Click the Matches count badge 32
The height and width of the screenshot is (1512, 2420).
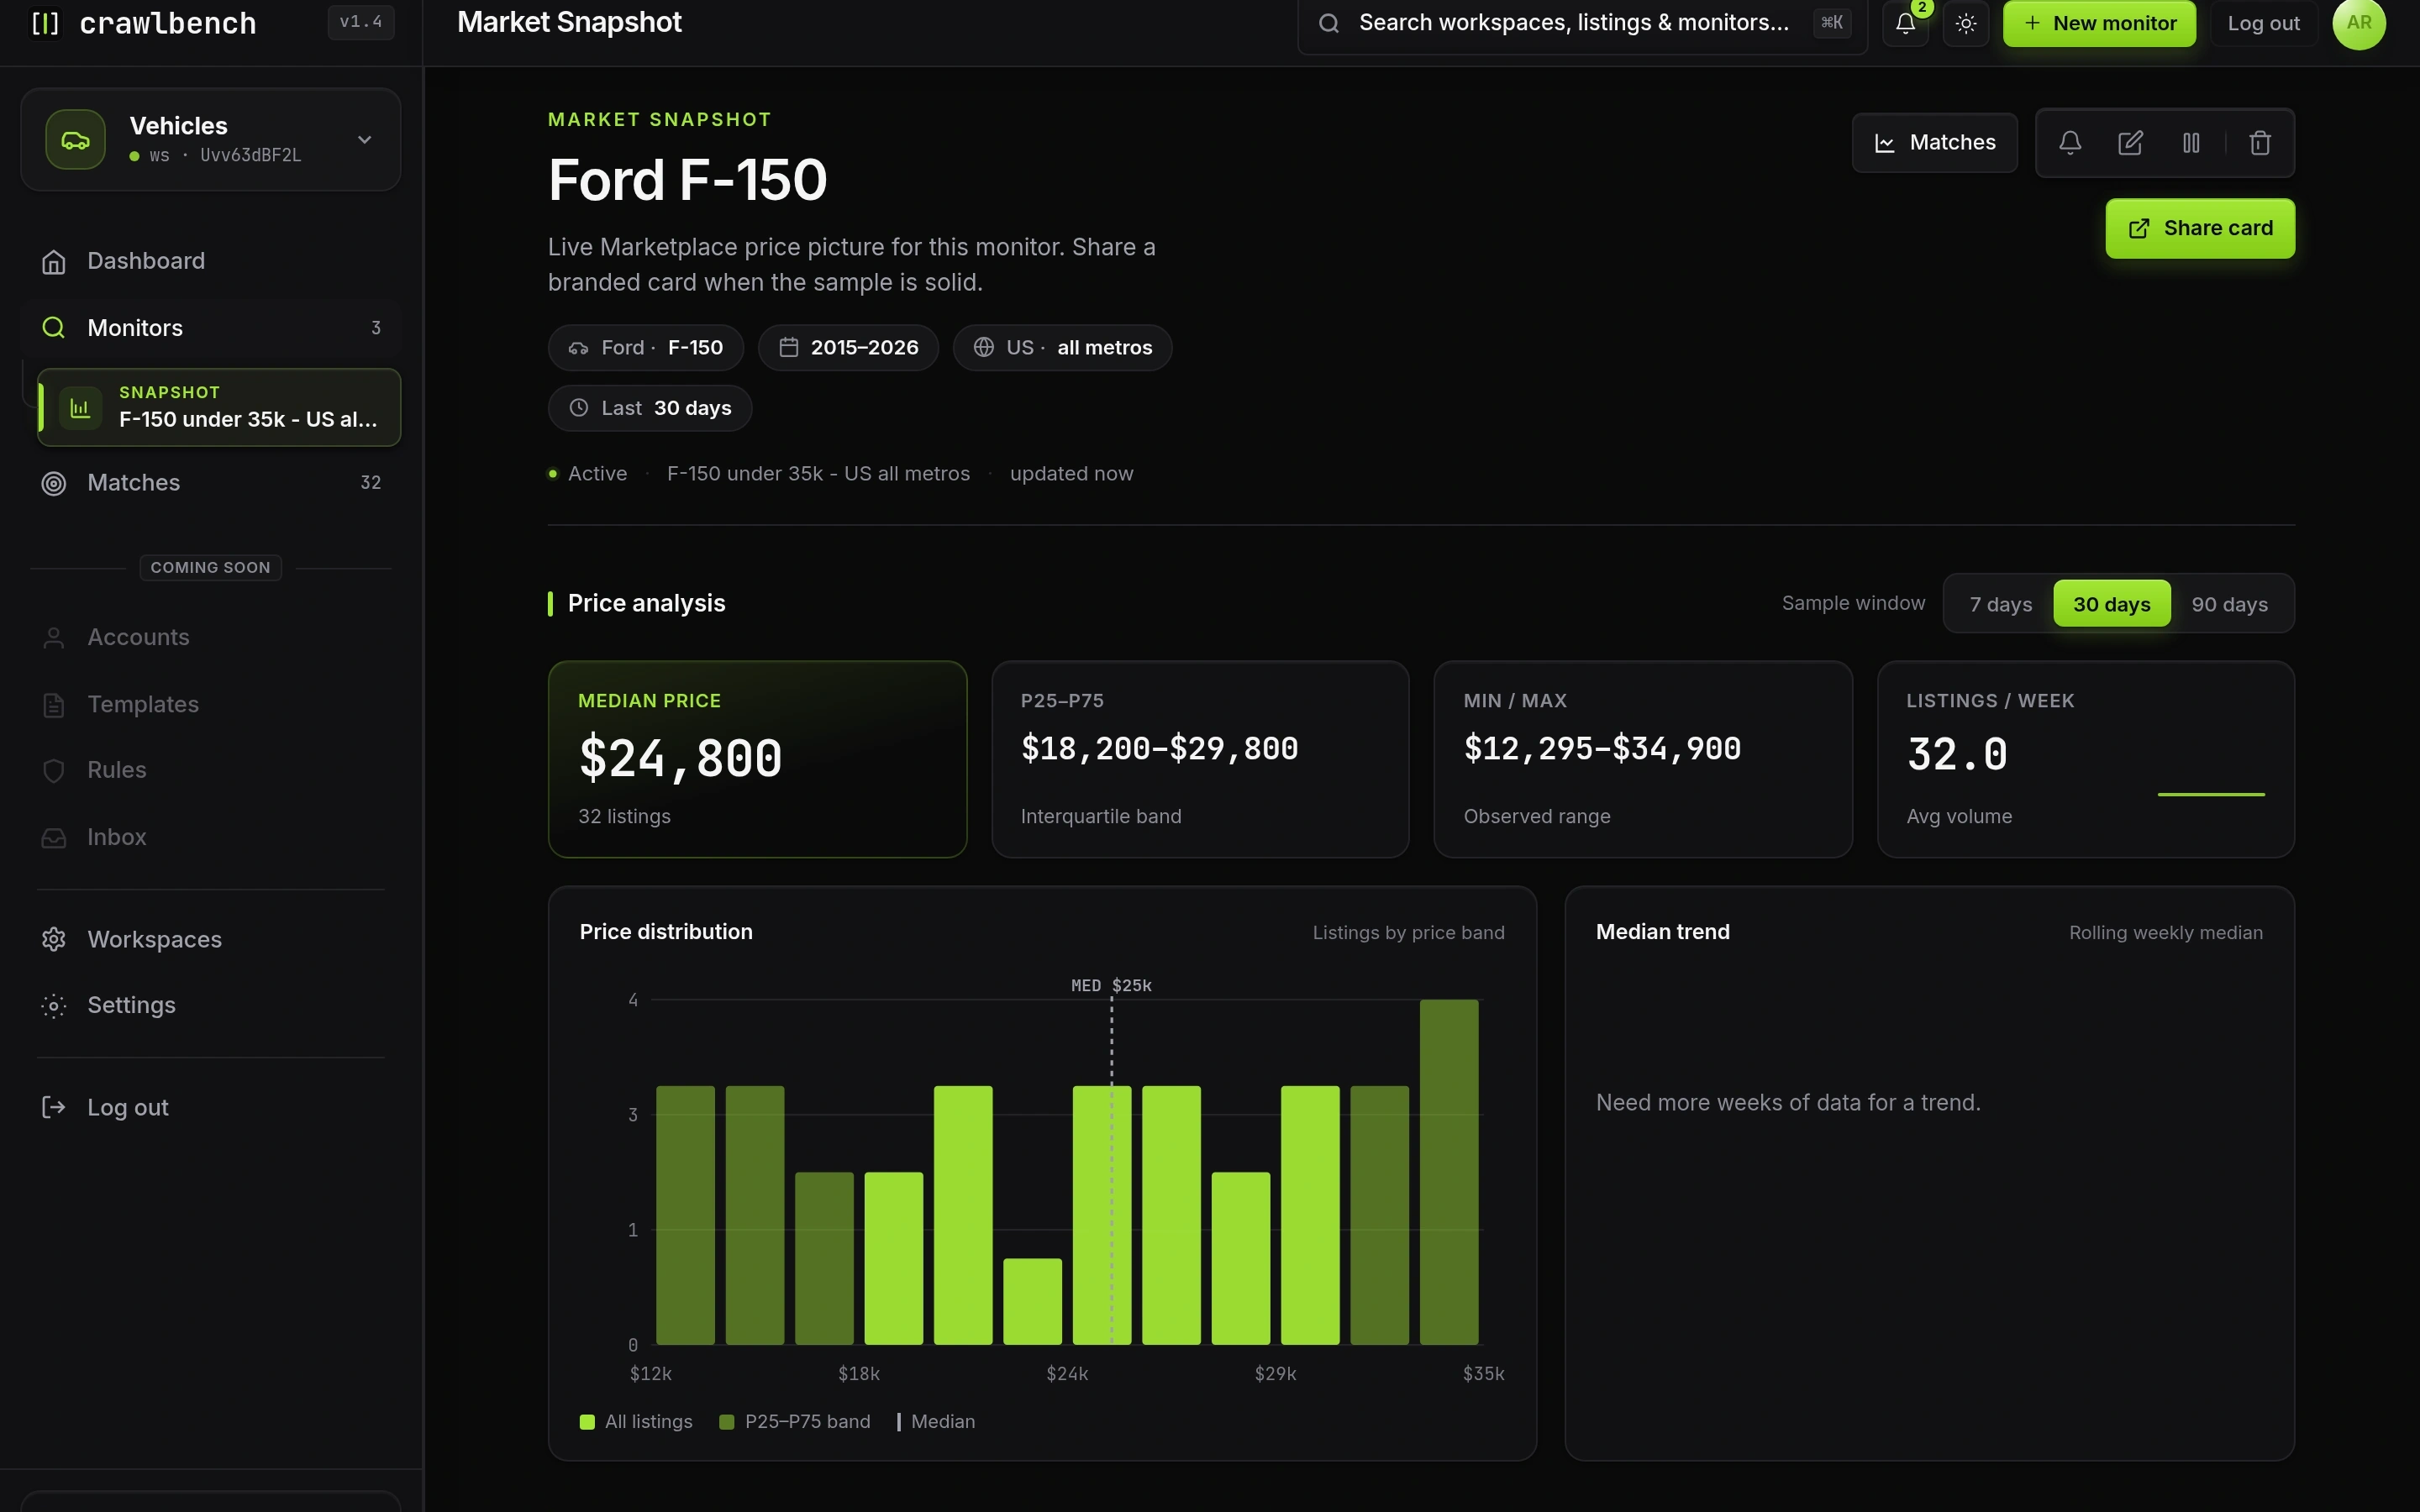(x=370, y=483)
